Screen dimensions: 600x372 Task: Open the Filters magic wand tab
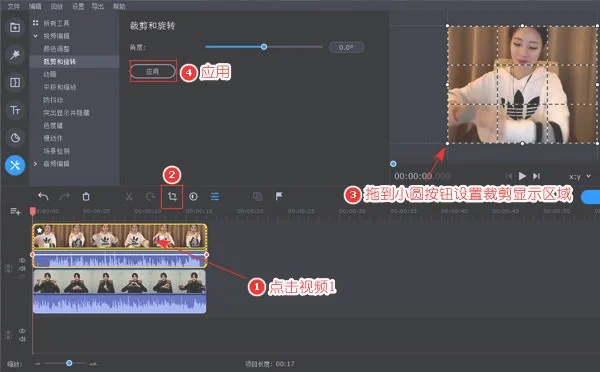15,55
